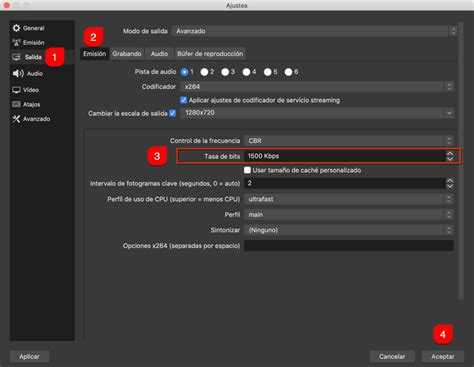
Task: Click the settings panel vertical scrollbar
Action: tap(461, 160)
